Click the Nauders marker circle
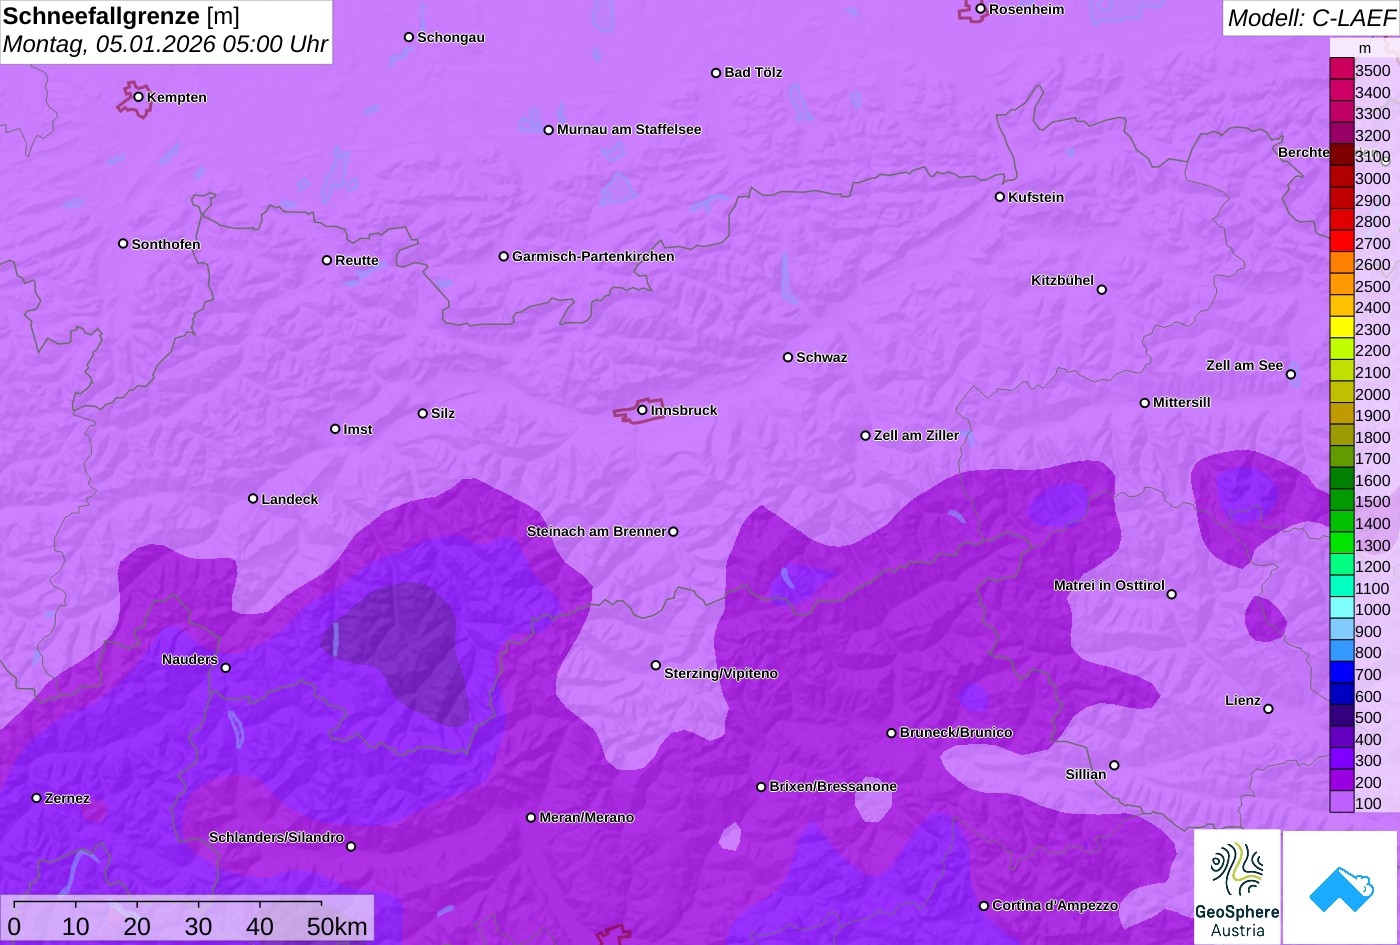The width and height of the screenshot is (1400, 945). [225, 668]
